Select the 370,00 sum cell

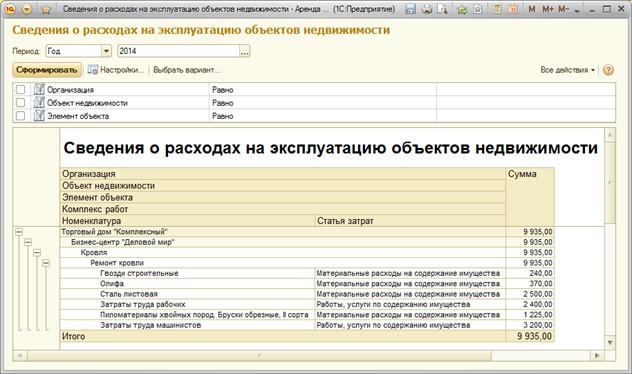[530, 284]
